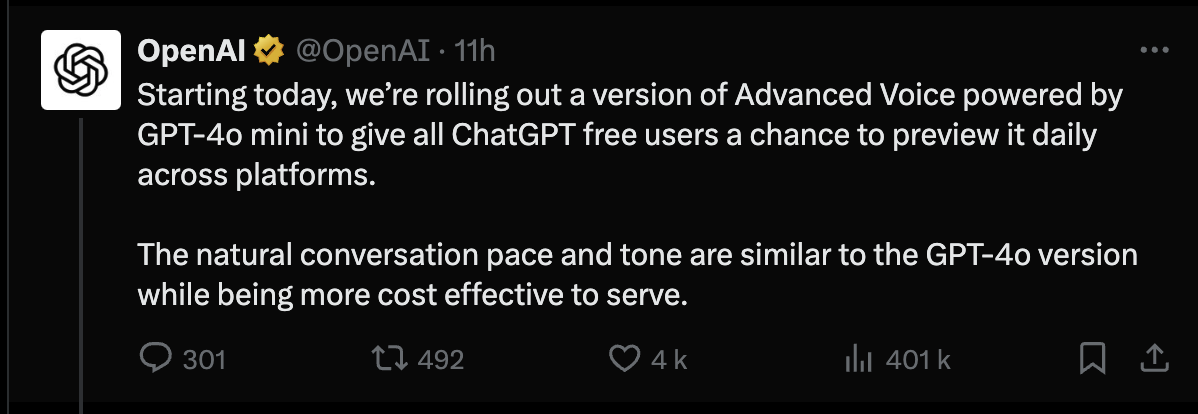Viewport: 1198px width, 414px height.
Task: Share the post via upload arrow icon
Action: [x=1154, y=358]
